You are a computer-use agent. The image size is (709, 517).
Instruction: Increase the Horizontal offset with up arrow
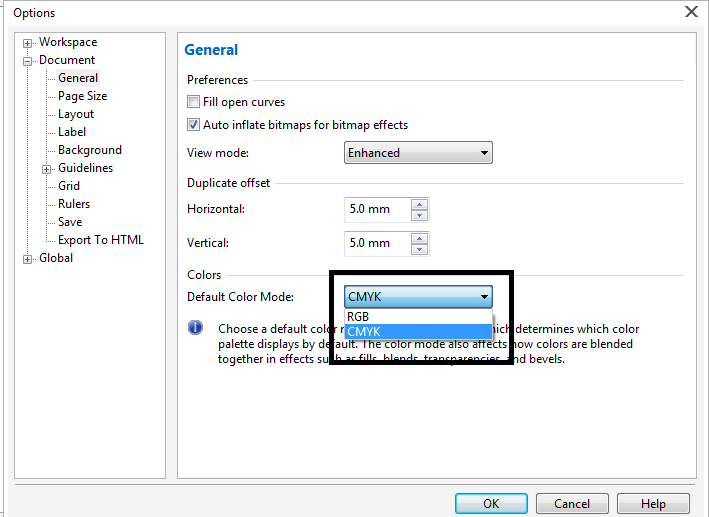pos(419,204)
